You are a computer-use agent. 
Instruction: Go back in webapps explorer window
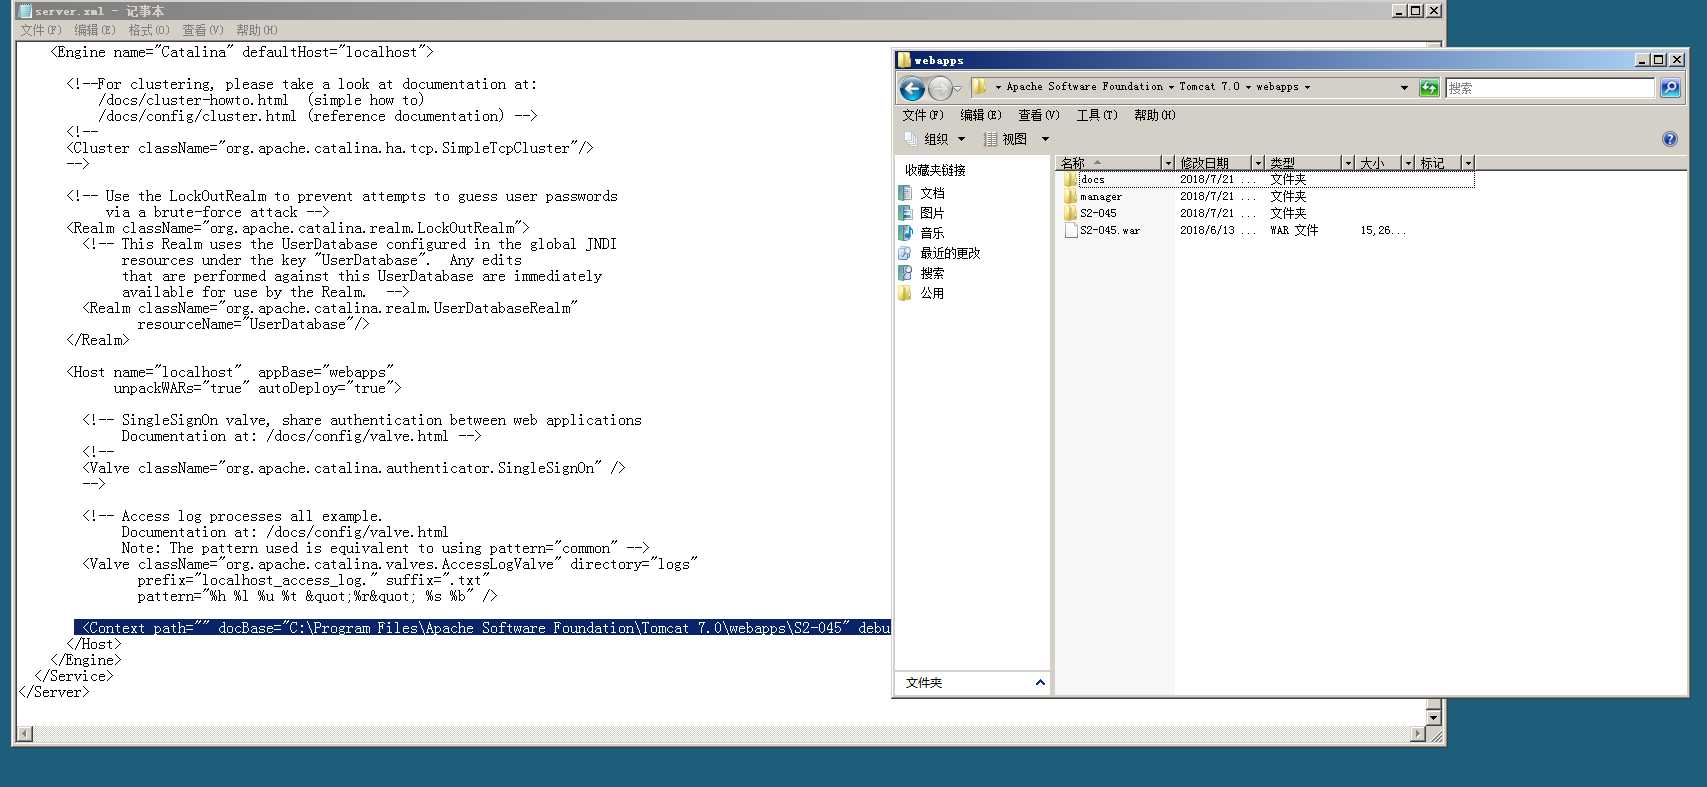coord(912,89)
